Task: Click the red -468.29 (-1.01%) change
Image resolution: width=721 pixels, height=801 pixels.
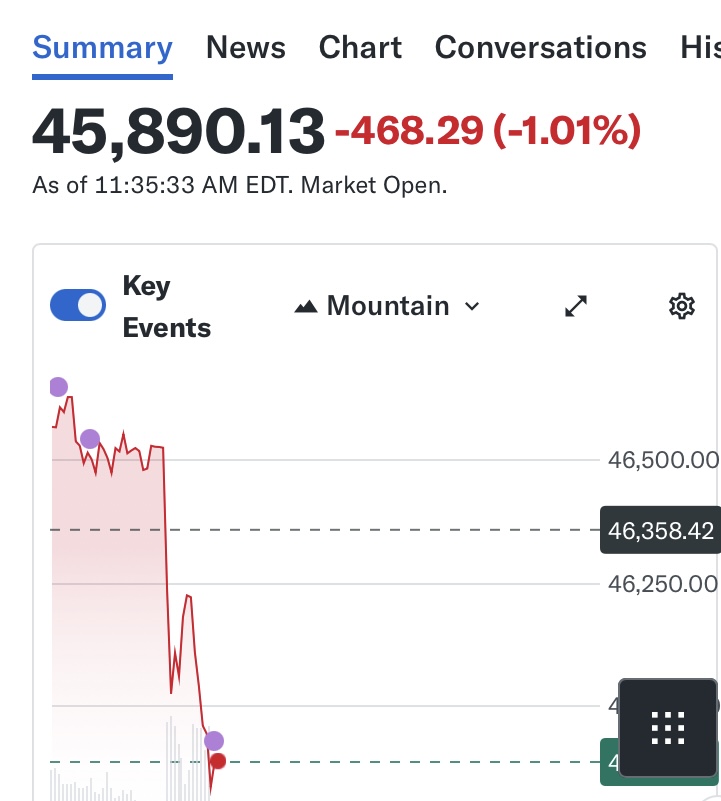Action: [487, 131]
